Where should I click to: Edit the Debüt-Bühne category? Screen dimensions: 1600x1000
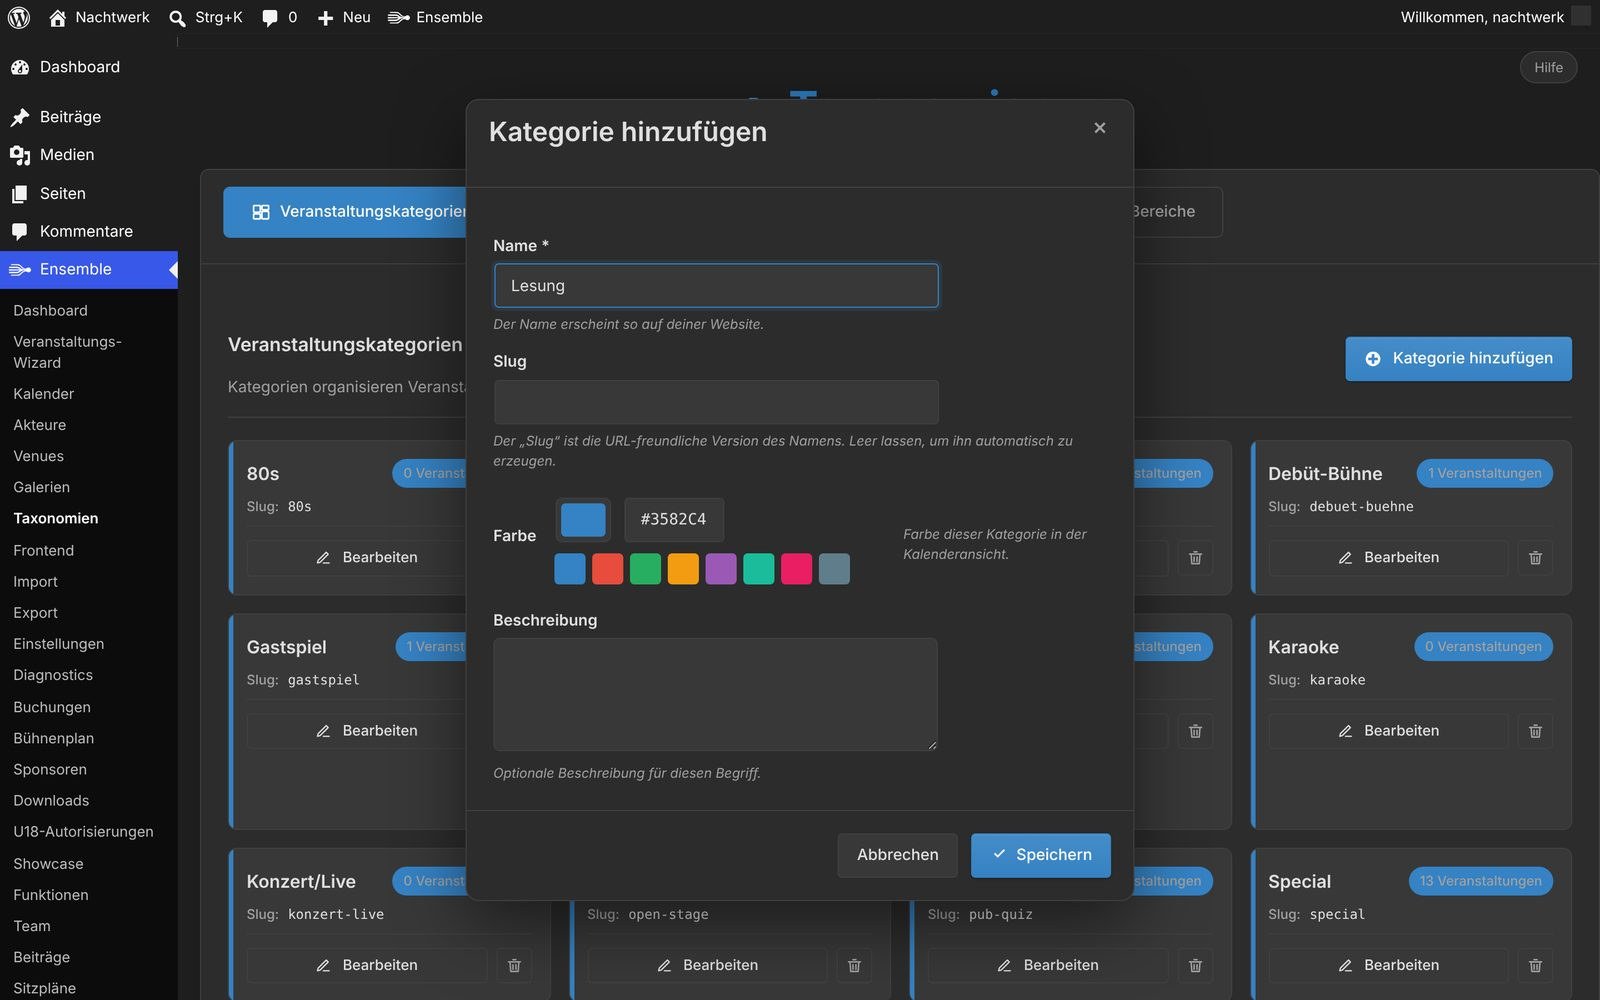(1388, 558)
